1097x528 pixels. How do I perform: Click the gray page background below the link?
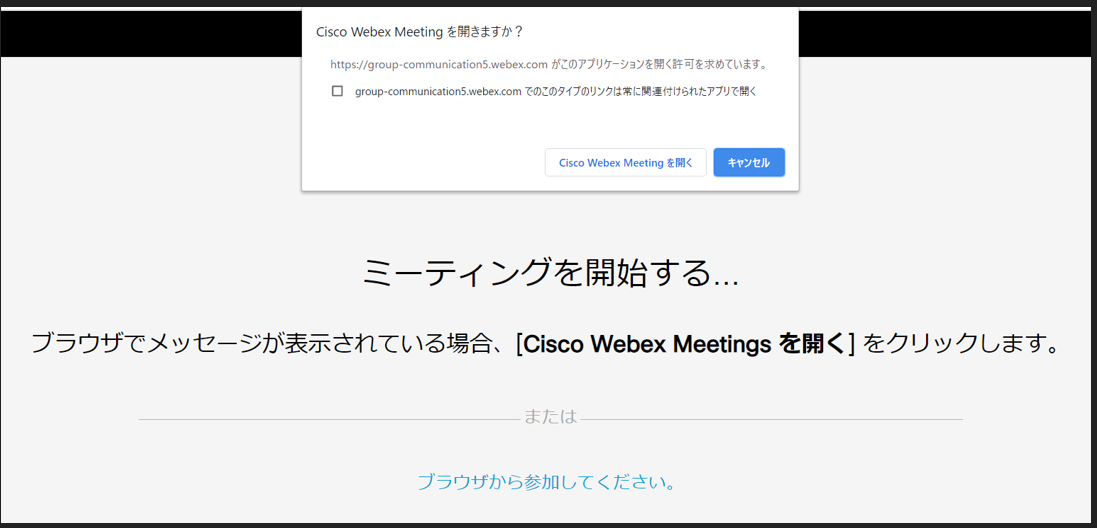548,509
